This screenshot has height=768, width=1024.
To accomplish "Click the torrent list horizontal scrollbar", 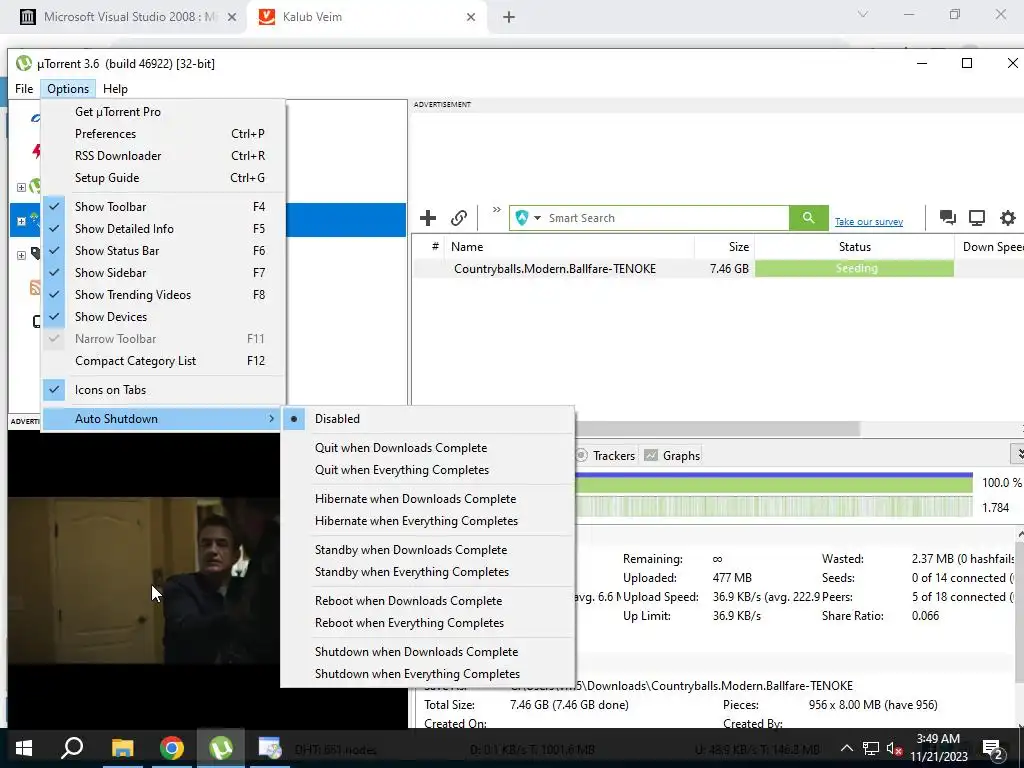I will (717, 429).
